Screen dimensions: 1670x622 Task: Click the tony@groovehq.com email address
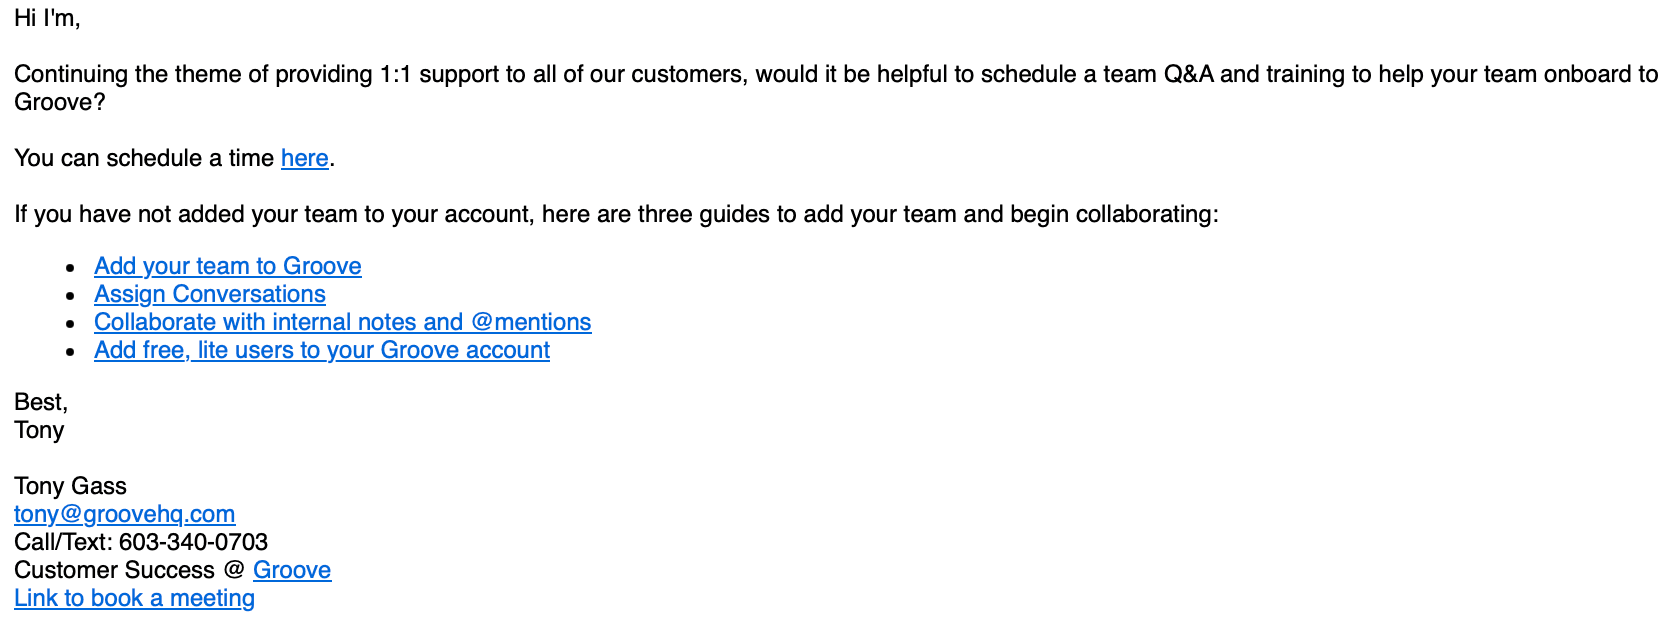pos(124,514)
